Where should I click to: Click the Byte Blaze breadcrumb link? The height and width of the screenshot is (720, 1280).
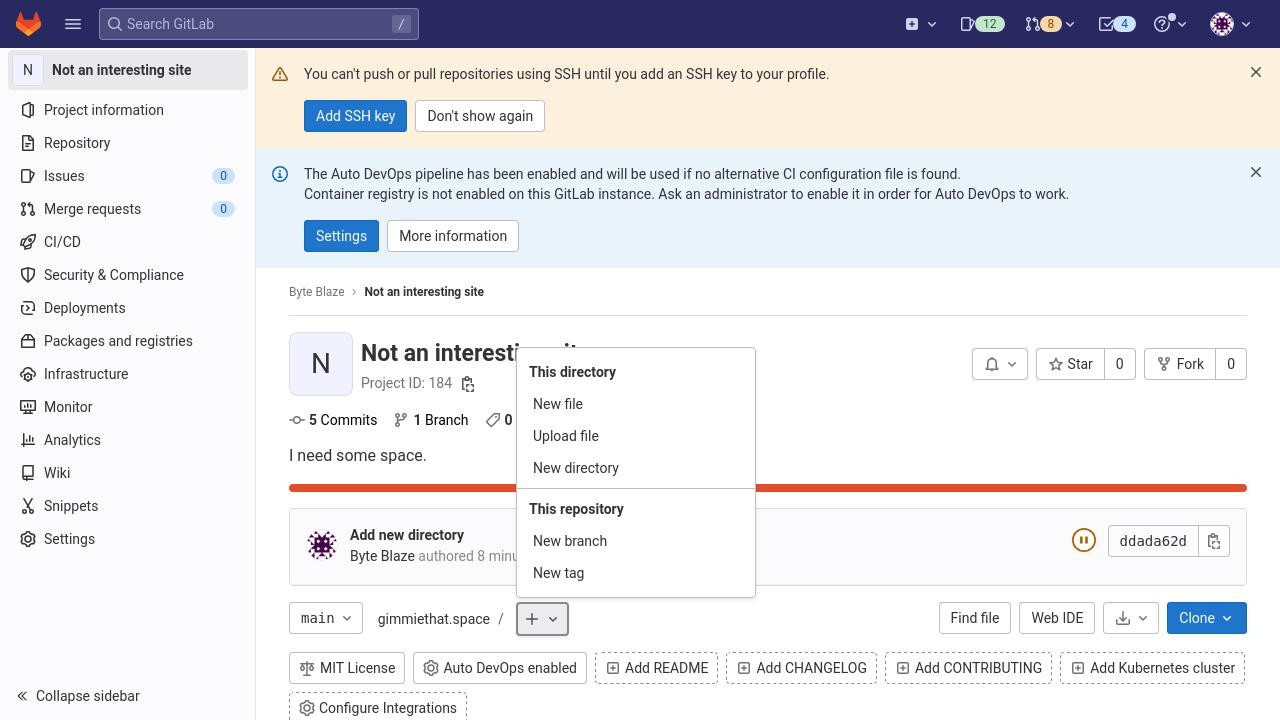tap(316, 292)
